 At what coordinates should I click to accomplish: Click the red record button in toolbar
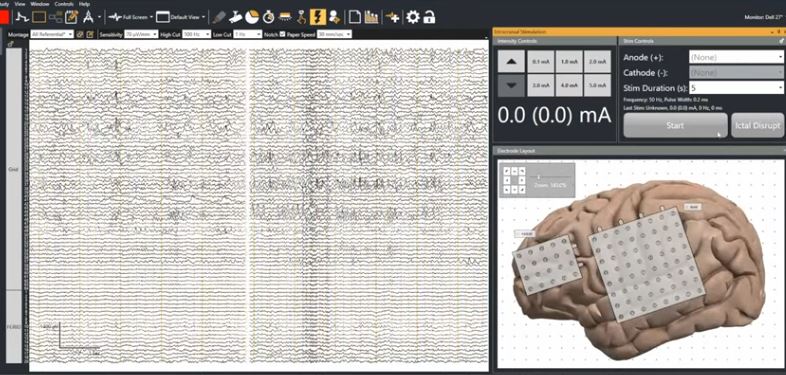[4, 17]
